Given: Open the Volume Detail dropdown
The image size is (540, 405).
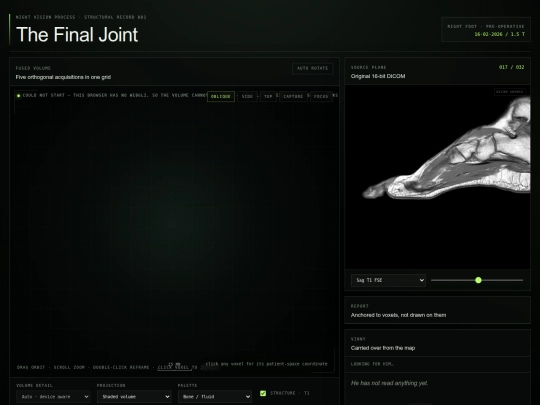Looking at the screenshot, I should pos(53,397).
